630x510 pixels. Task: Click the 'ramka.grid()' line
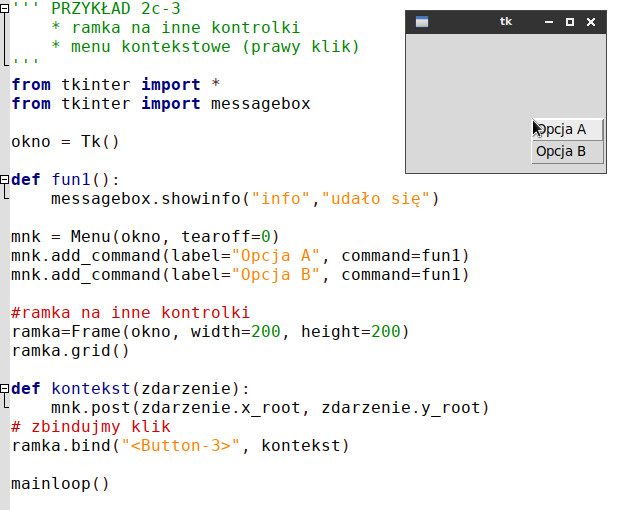click(70, 351)
